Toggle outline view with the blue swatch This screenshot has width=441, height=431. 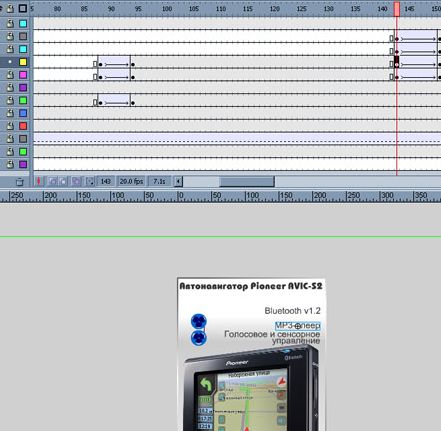[x=23, y=113]
